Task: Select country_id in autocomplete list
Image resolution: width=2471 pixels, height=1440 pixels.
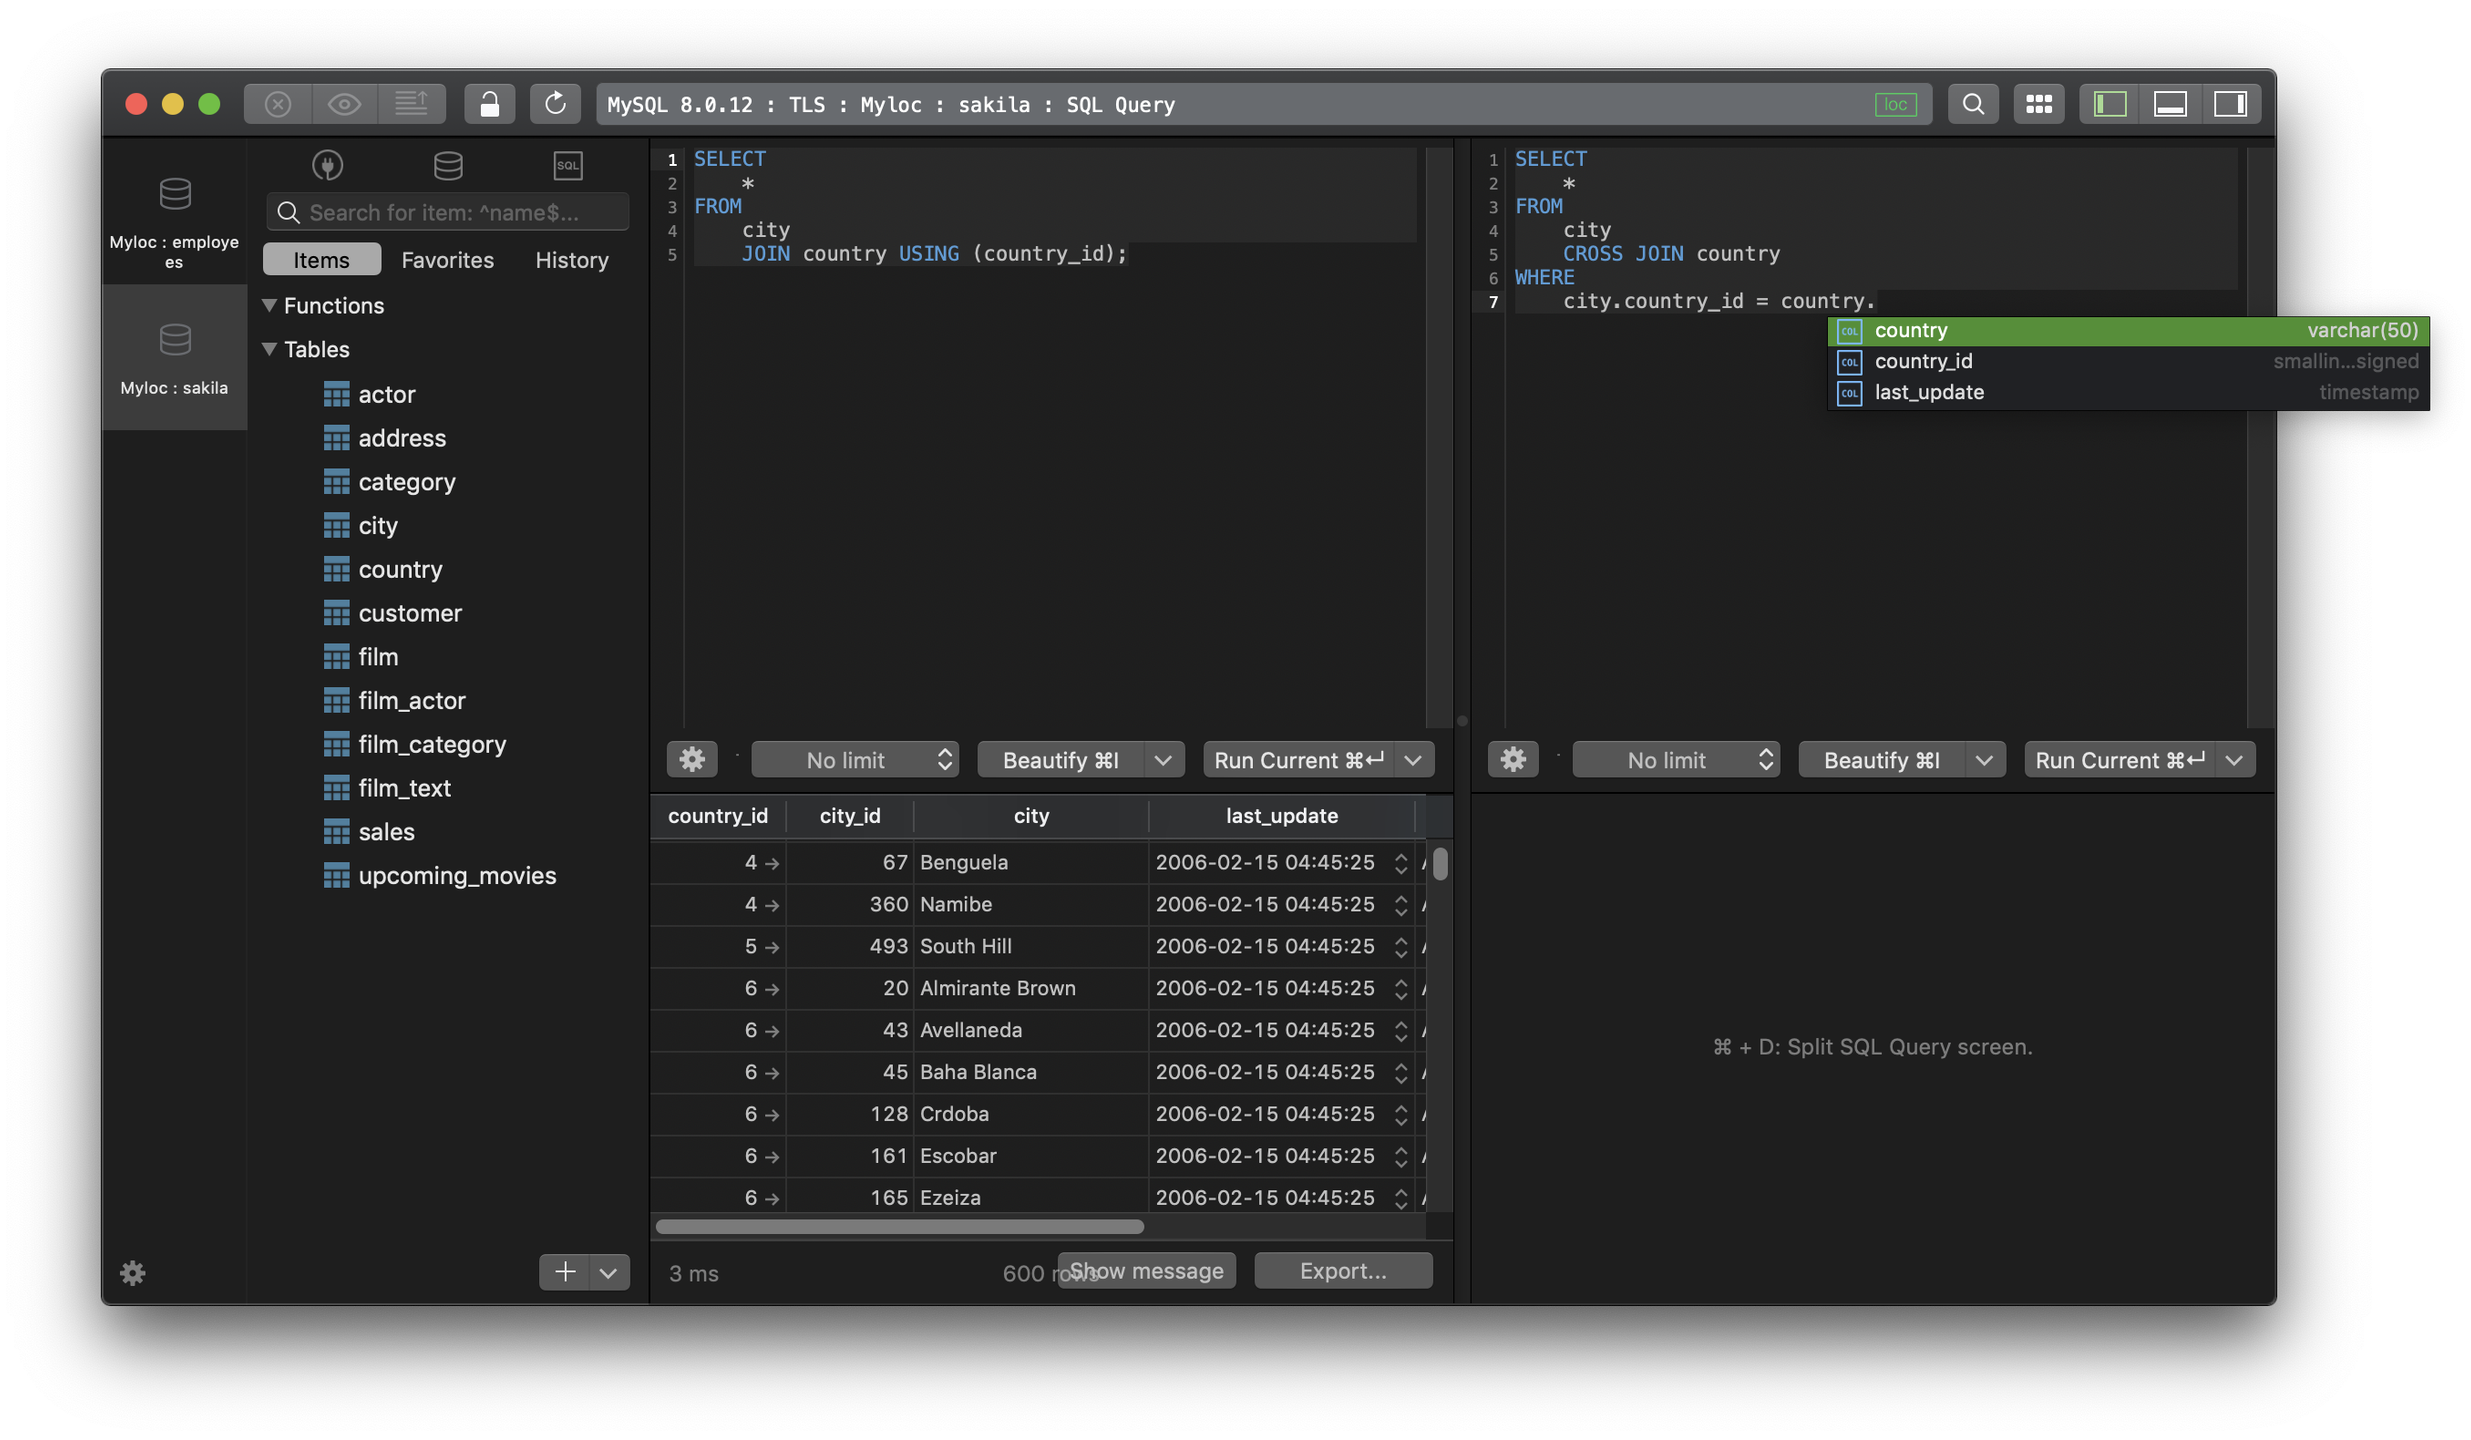Action: click(1923, 361)
